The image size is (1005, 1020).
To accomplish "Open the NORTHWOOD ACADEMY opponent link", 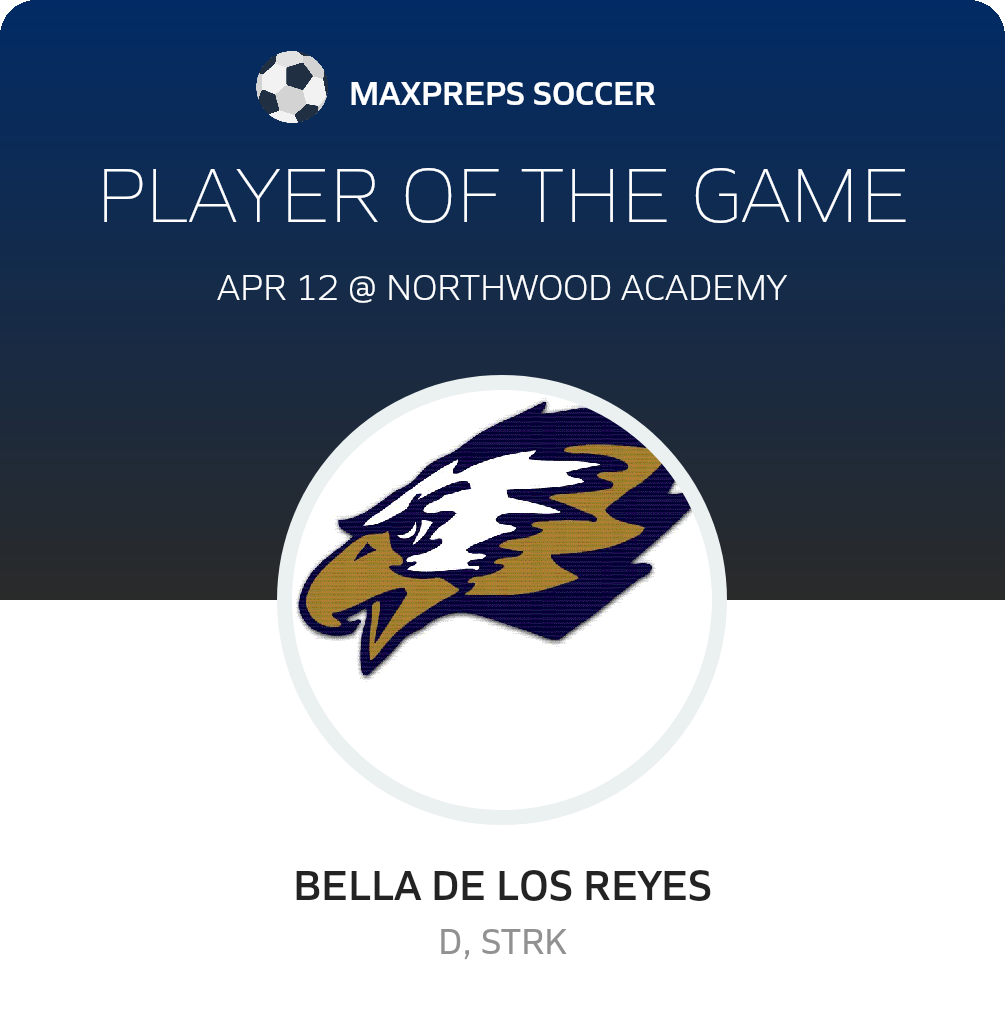I will click(587, 288).
